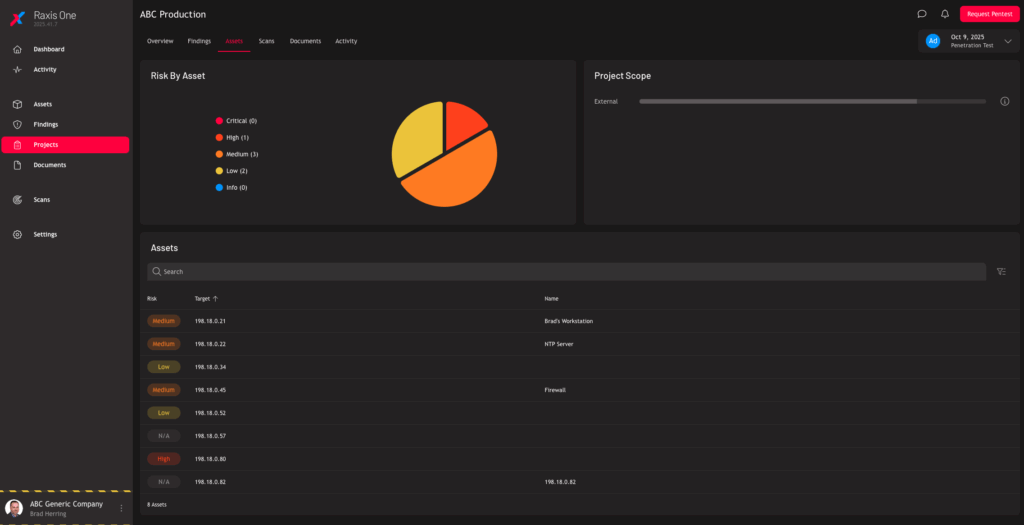Open Dashboard from the sidebar
Image resolution: width=1024 pixels, height=525 pixels.
coord(48,49)
